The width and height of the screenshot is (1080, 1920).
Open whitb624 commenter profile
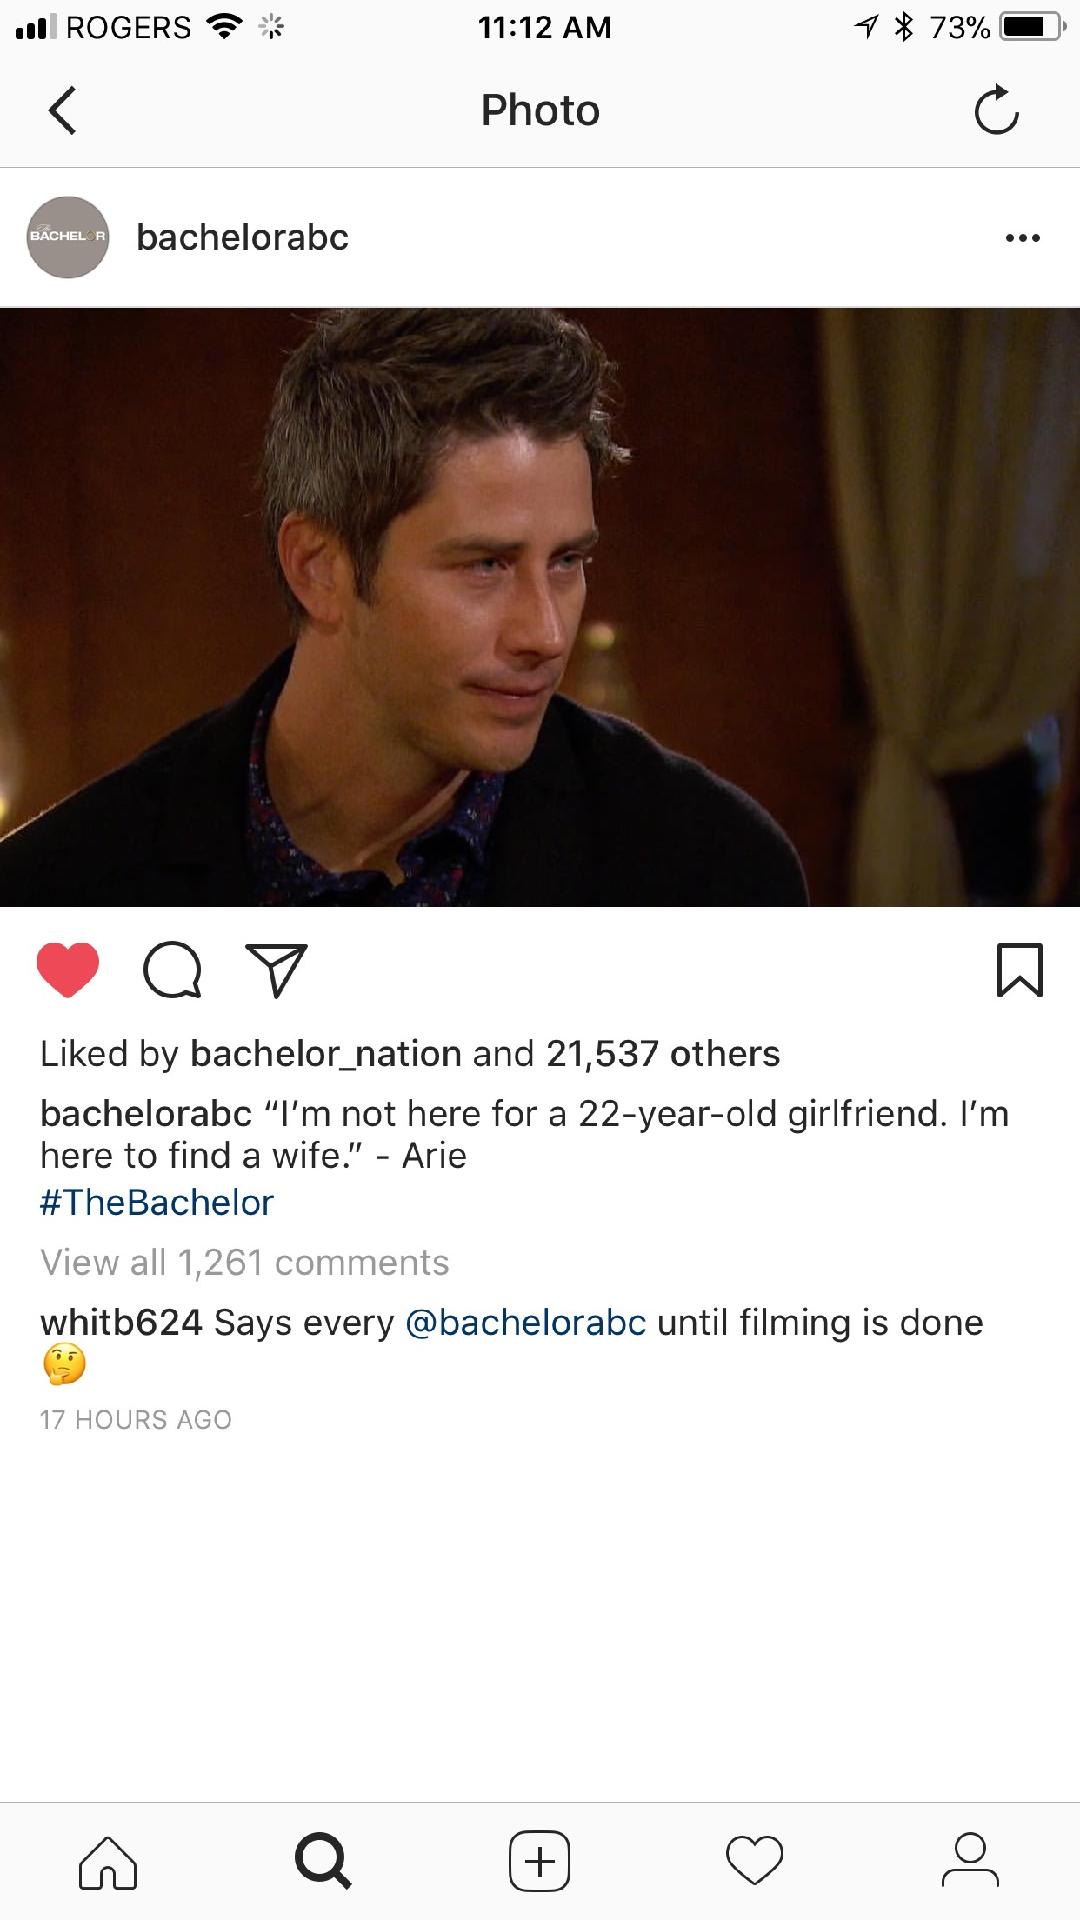point(121,1323)
